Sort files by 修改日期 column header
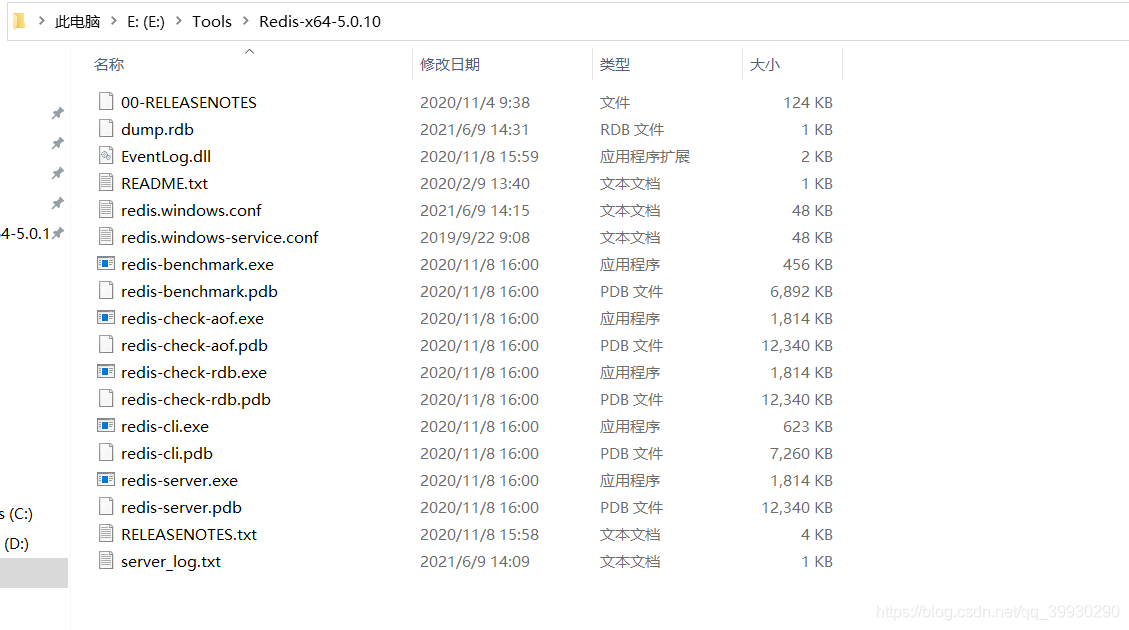Screen dimensions: 1129x630 pyautogui.click(x=450, y=64)
